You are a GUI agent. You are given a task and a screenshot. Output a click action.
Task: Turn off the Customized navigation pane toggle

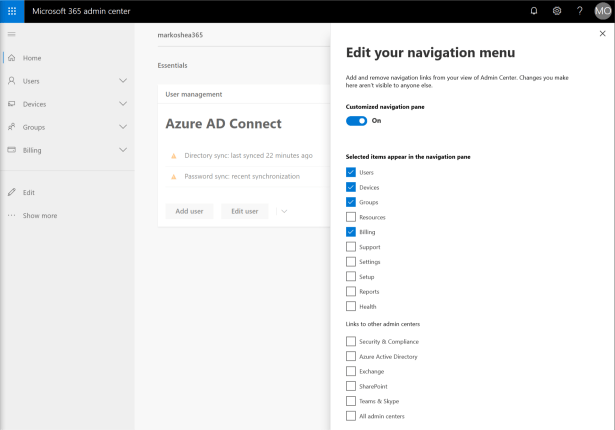point(356,120)
